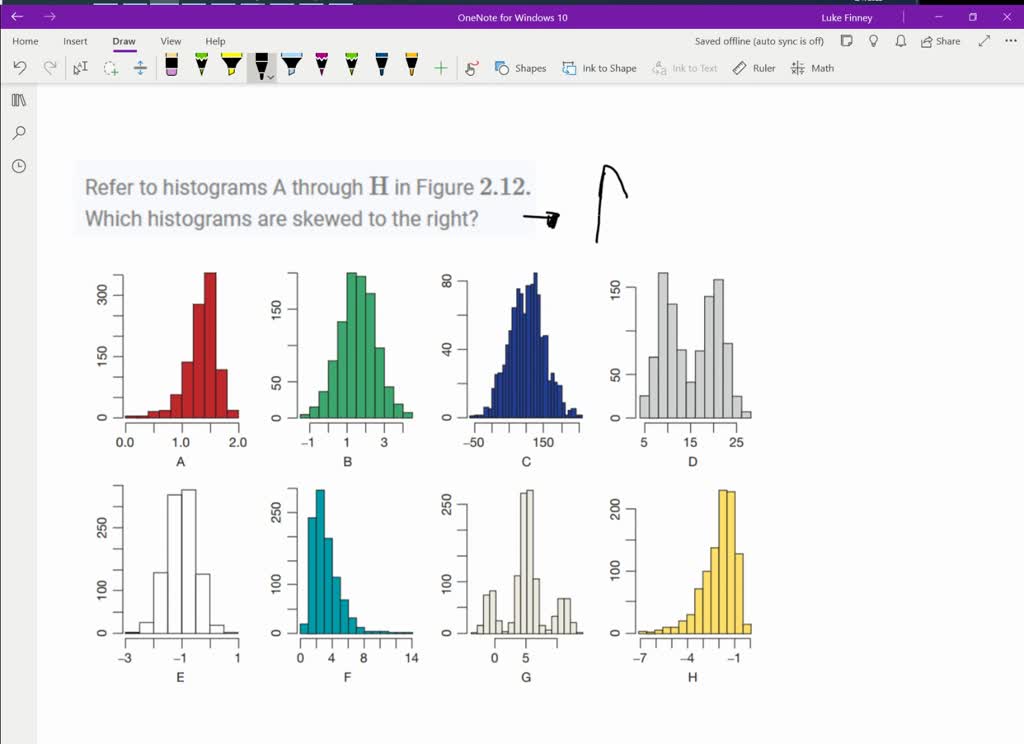1024x744 pixels.
Task: Open the Math assistant
Action: point(812,68)
